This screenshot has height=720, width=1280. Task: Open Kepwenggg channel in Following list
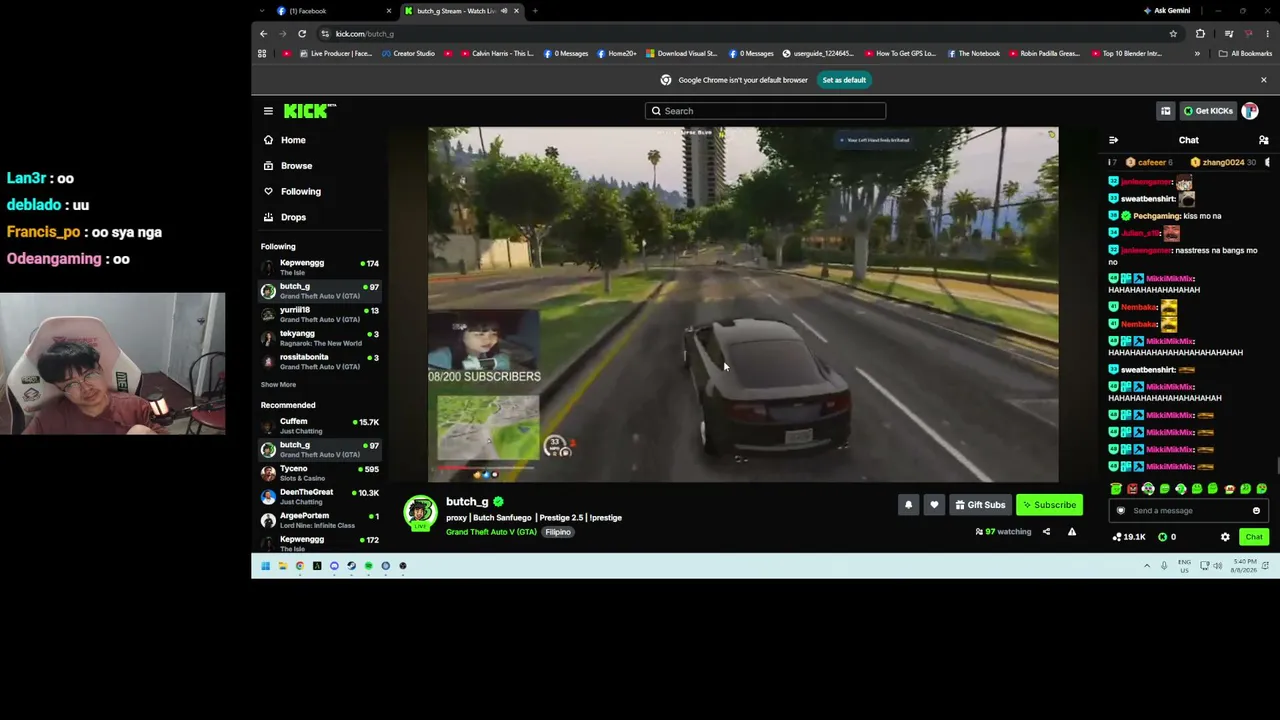click(320, 267)
